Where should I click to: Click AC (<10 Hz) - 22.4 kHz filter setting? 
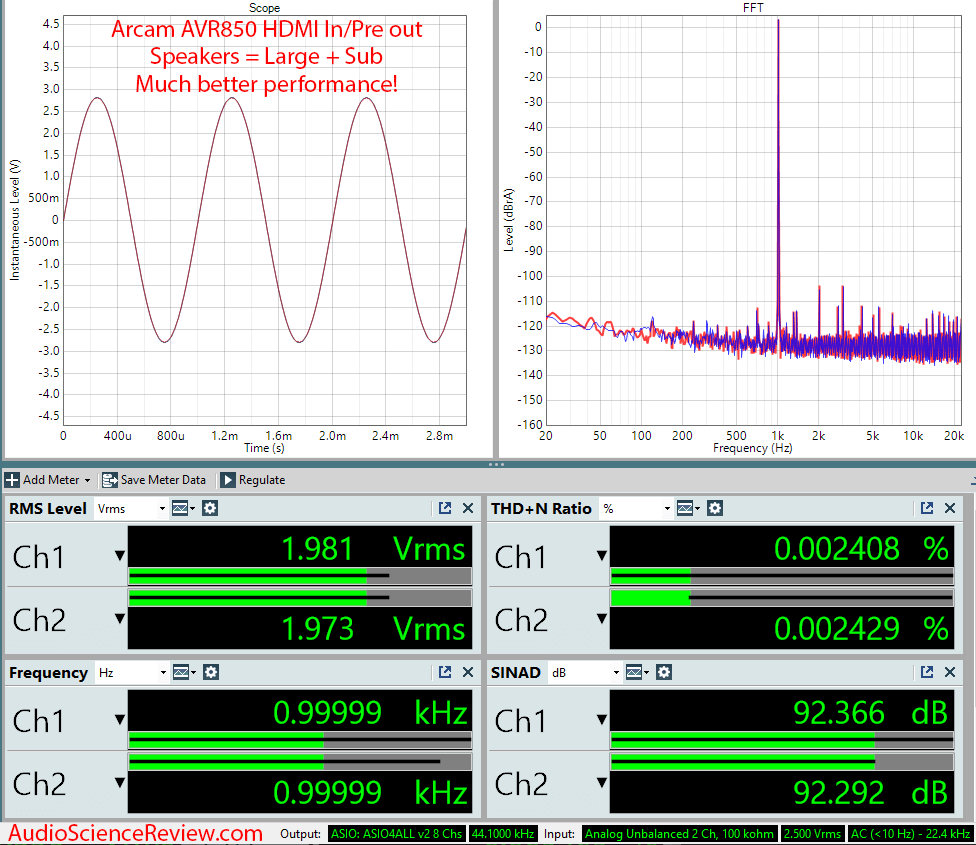coord(911,834)
